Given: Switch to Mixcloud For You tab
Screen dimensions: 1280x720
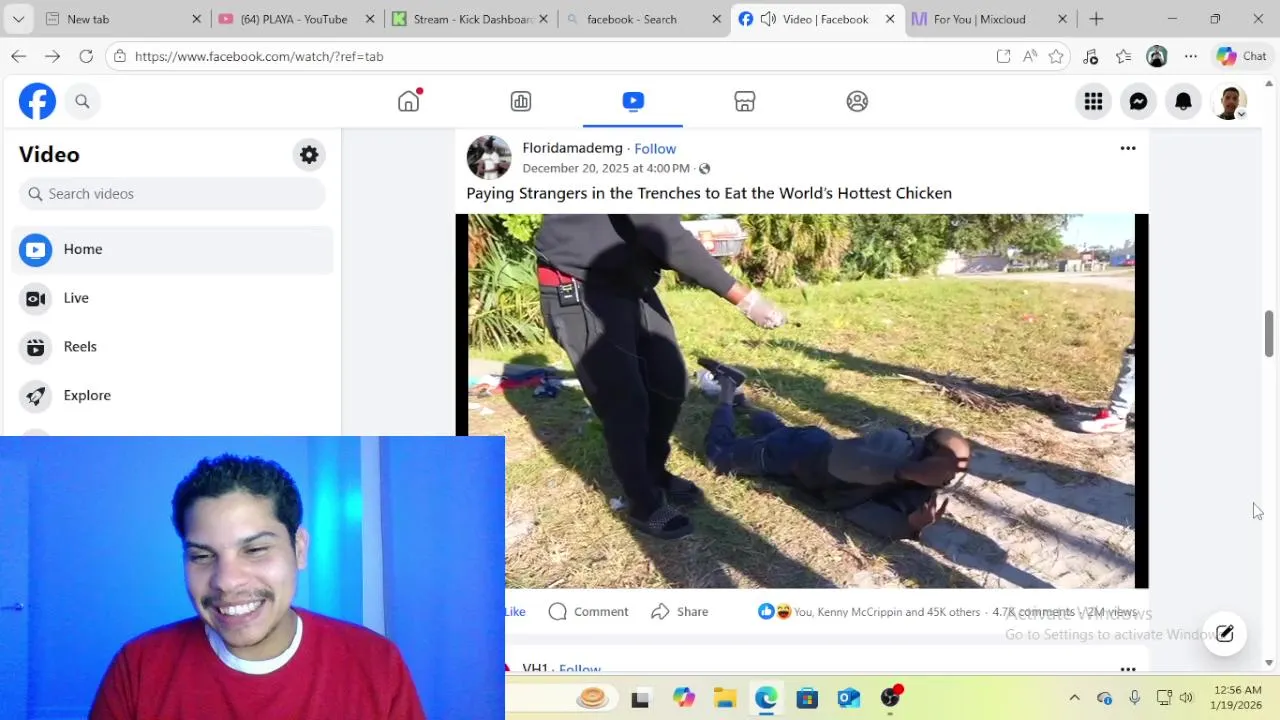Looking at the screenshot, I should click(990, 19).
